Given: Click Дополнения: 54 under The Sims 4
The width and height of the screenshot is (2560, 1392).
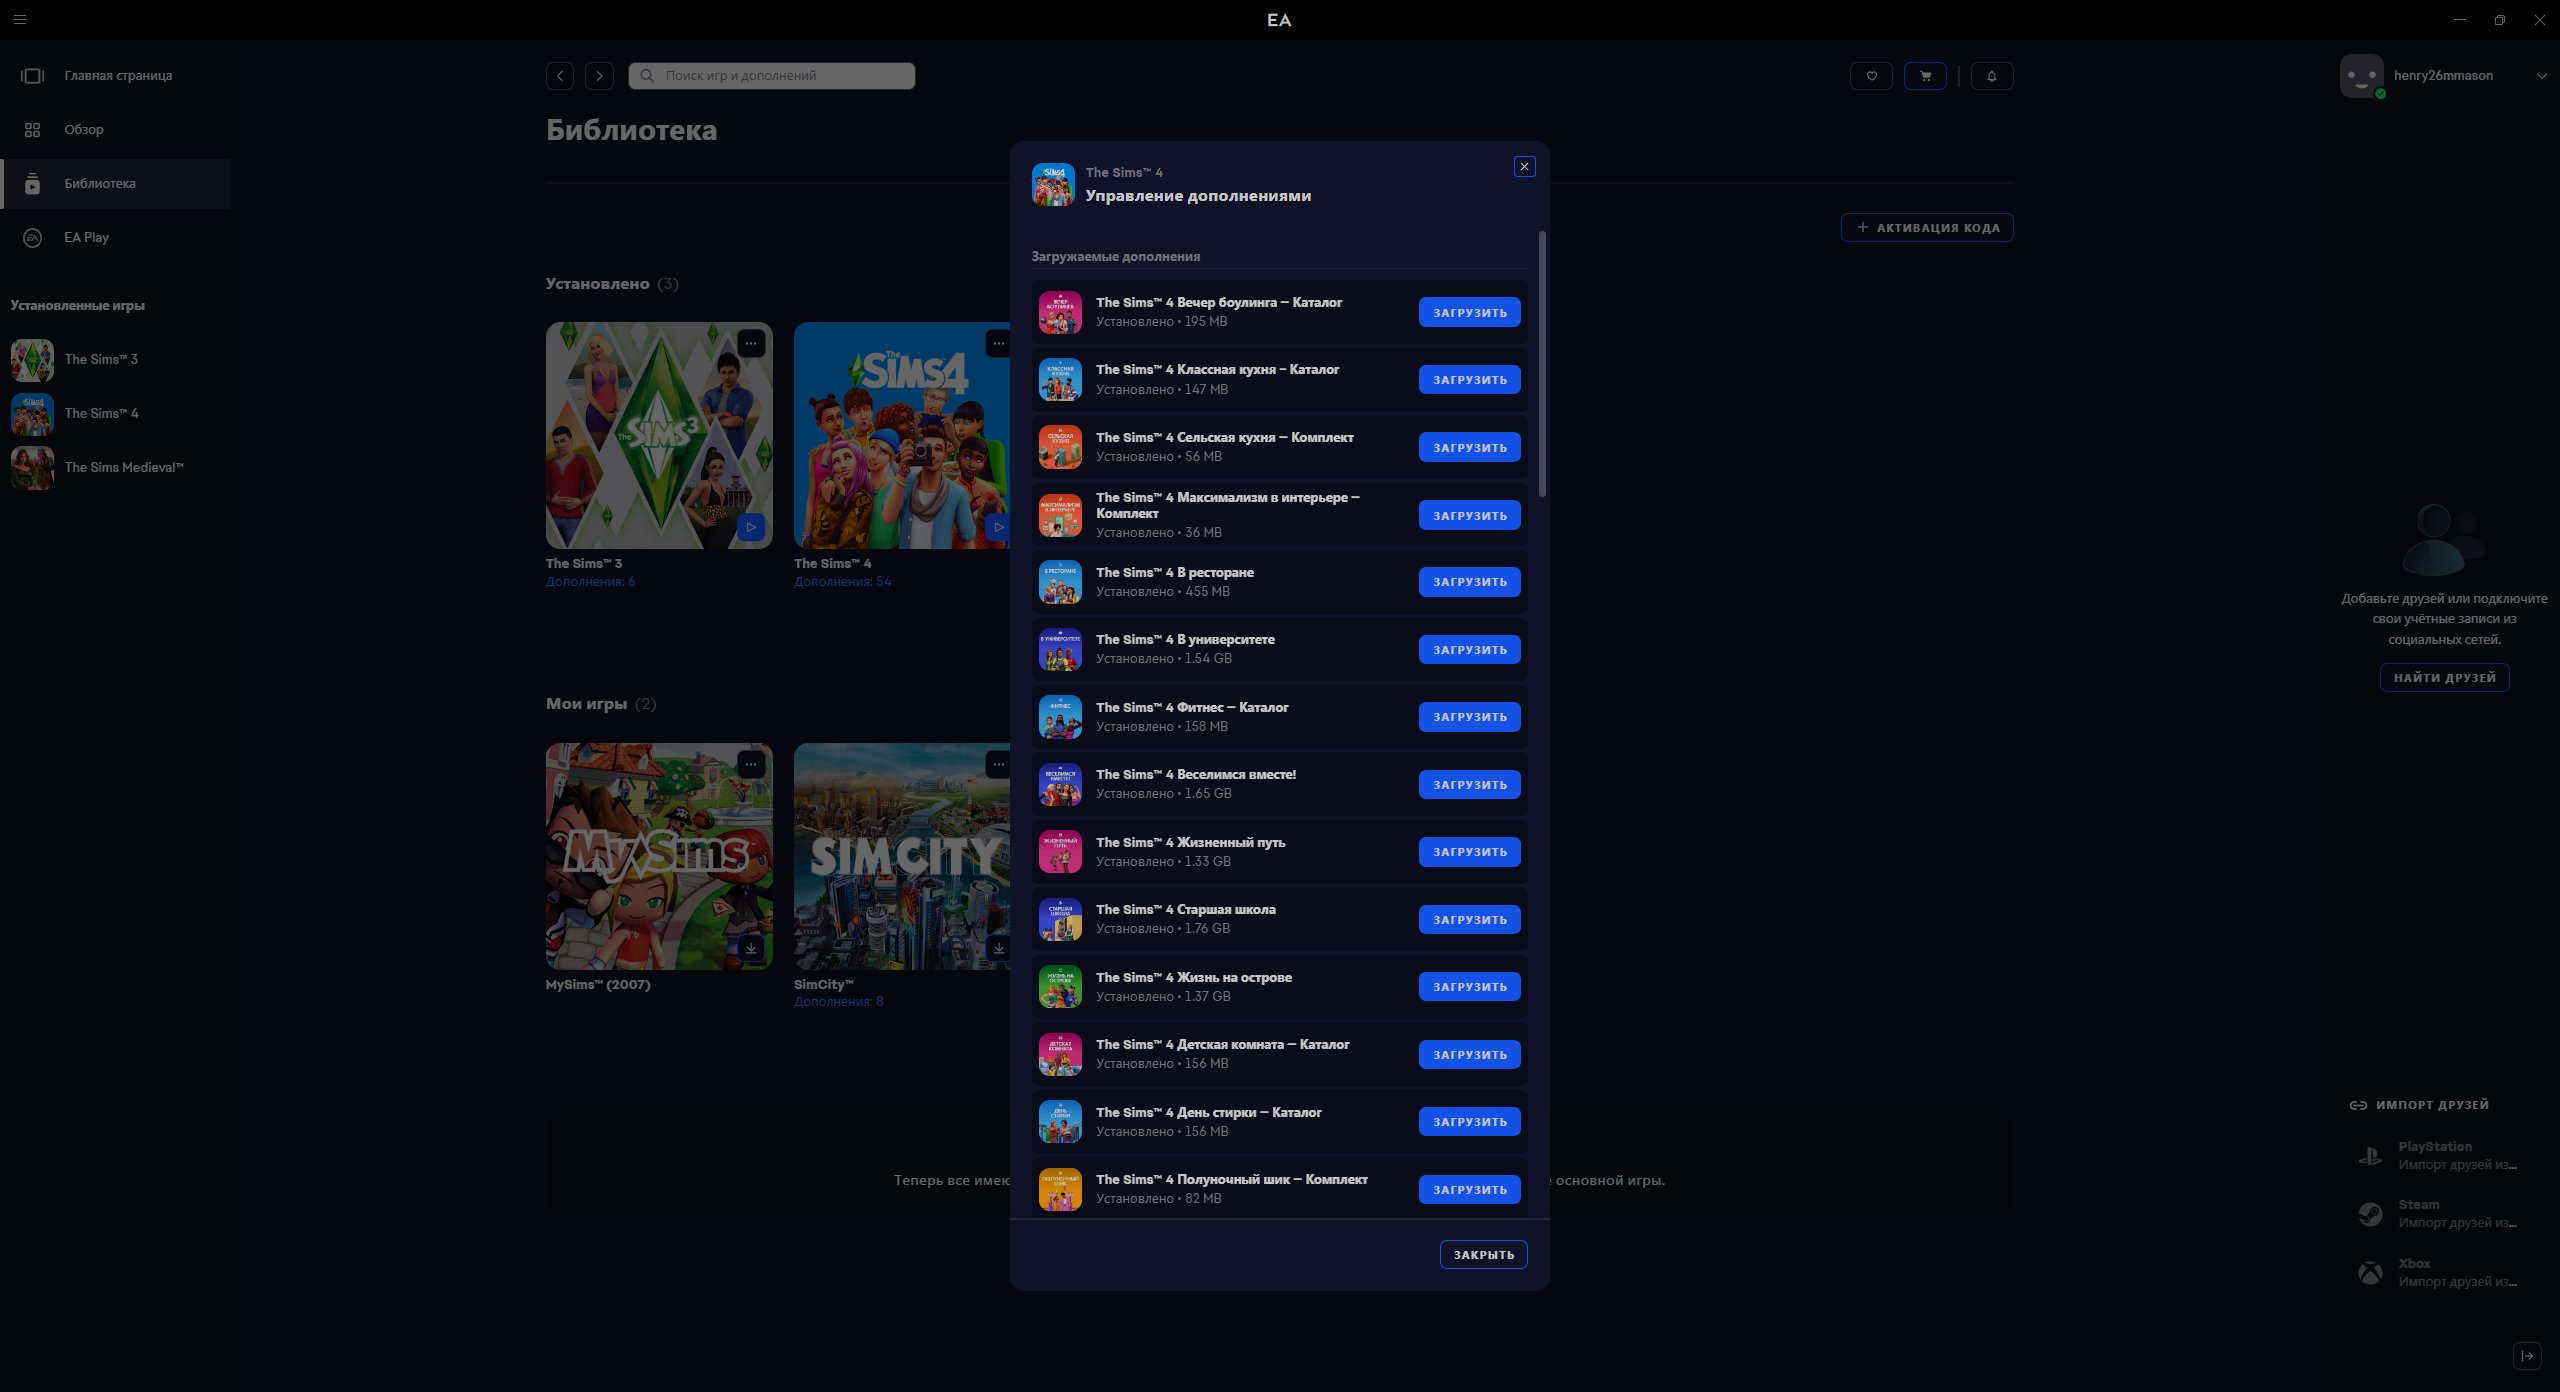Looking at the screenshot, I should (842, 582).
